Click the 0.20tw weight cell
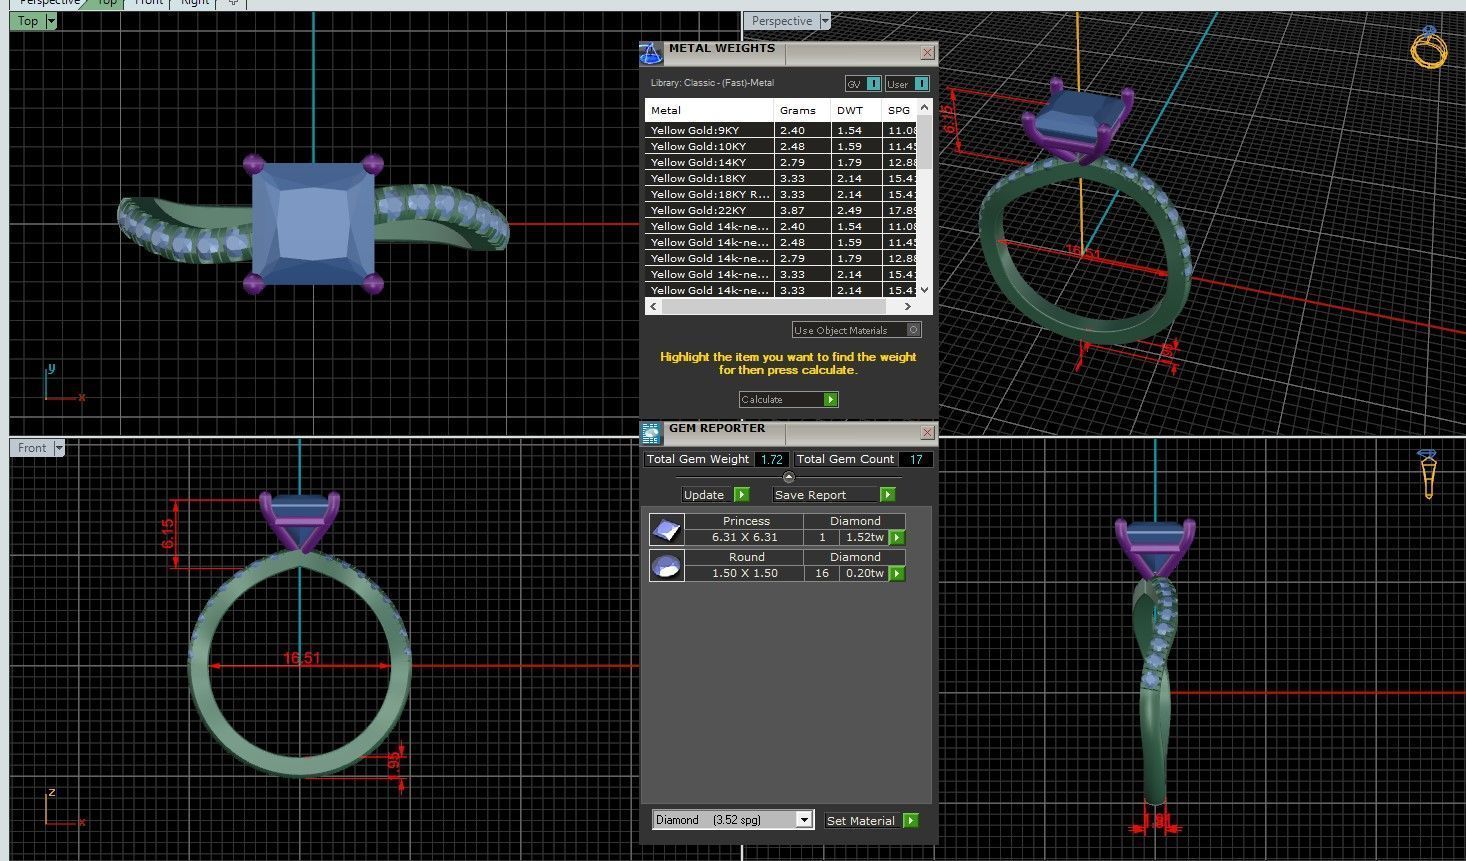Image resolution: width=1466 pixels, height=861 pixels. click(865, 573)
